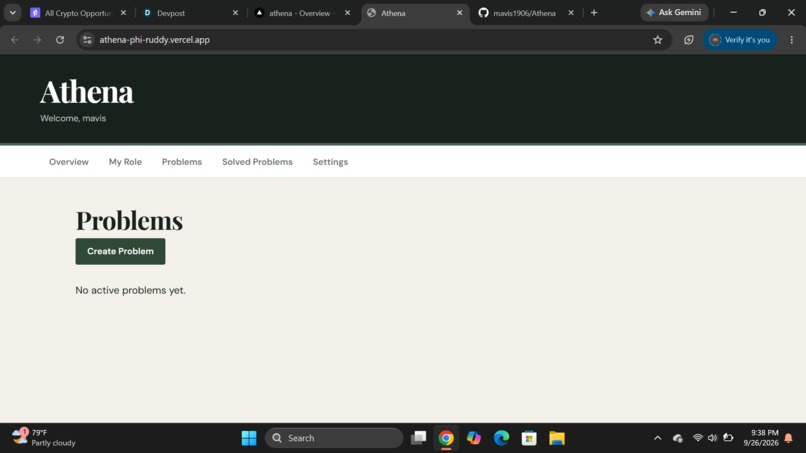Open Microsoft Store from taskbar
The height and width of the screenshot is (453, 806).
pyautogui.click(x=529, y=438)
